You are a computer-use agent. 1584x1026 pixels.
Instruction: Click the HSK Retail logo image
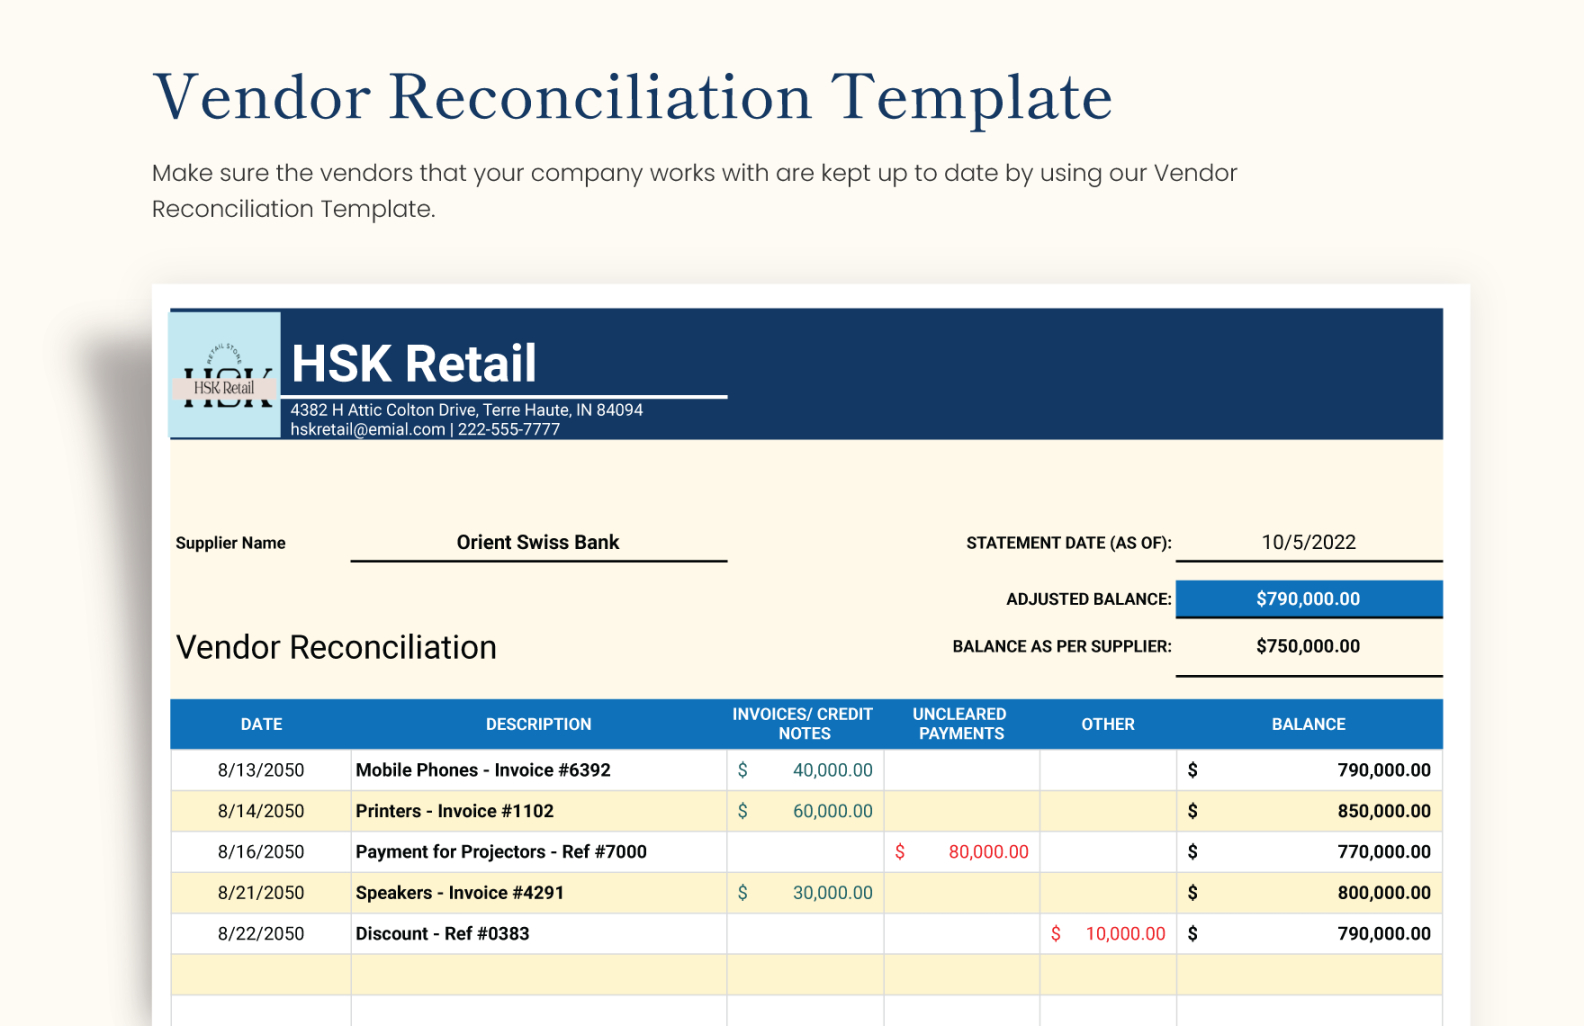click(225, 376)
